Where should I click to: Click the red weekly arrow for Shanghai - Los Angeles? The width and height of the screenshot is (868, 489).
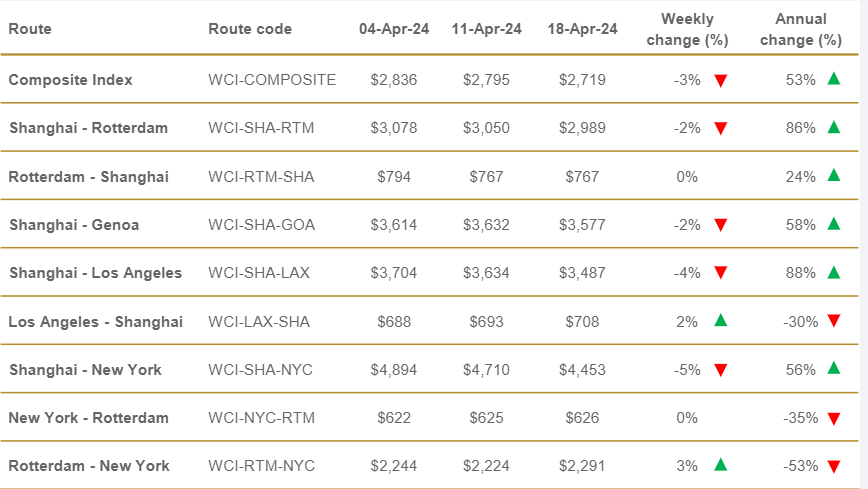pos(720,273)
